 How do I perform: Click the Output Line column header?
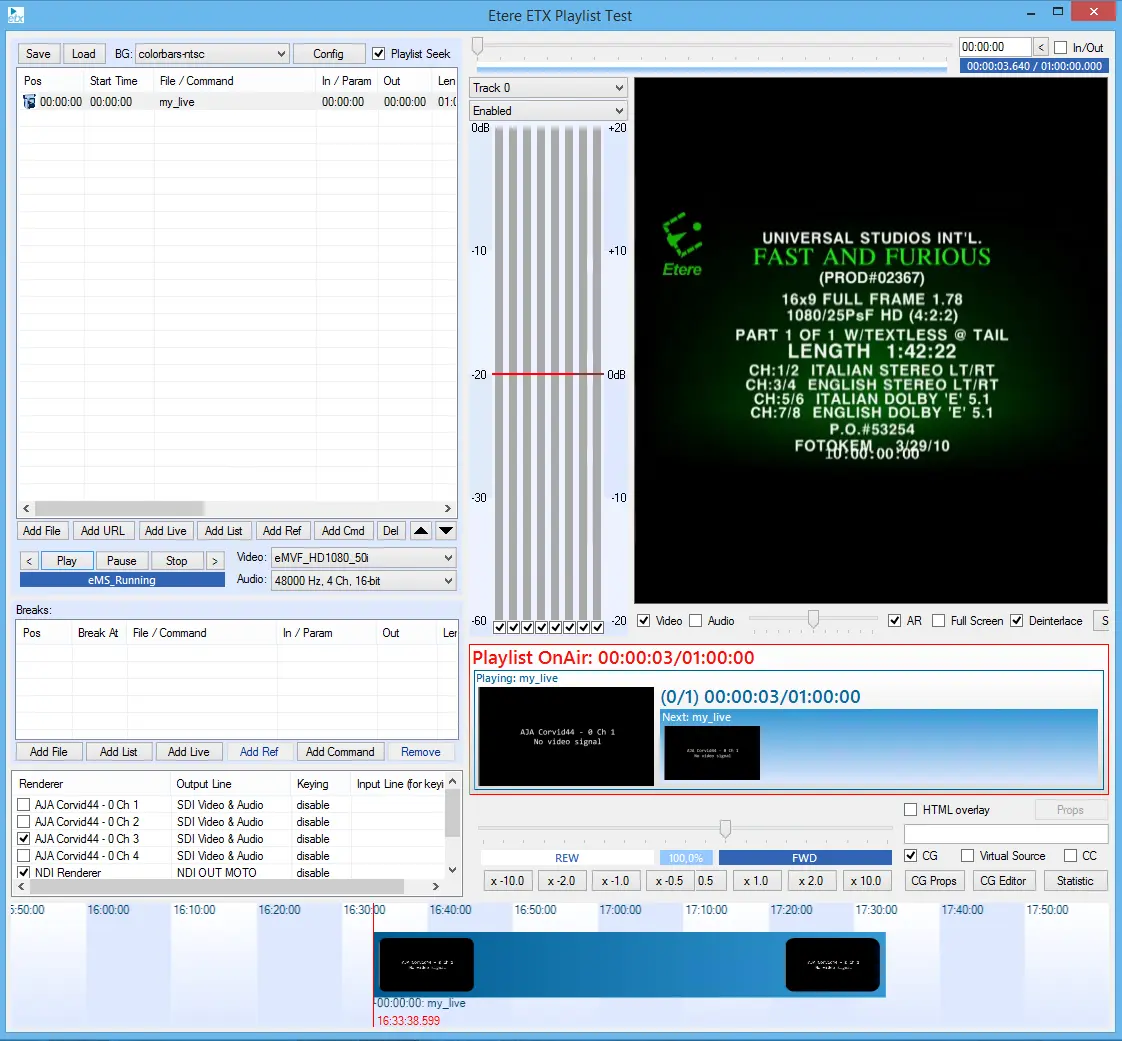coord(204,784)
